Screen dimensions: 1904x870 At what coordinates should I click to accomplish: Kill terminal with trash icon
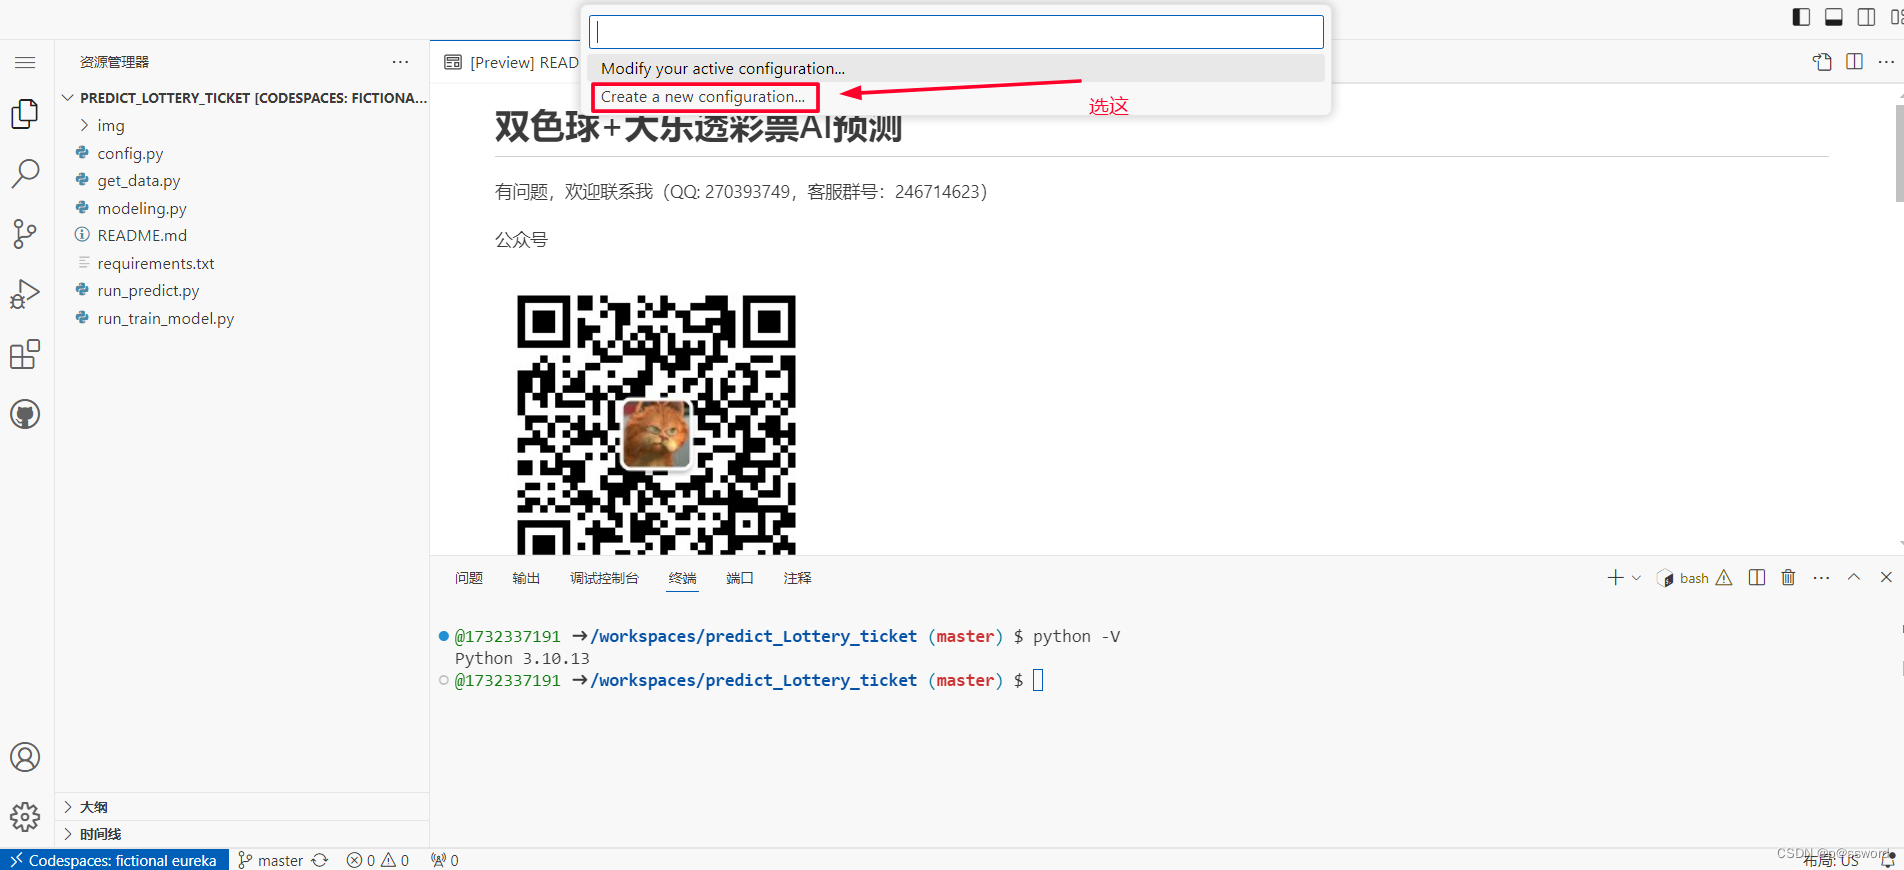(x=1788, y=578)
